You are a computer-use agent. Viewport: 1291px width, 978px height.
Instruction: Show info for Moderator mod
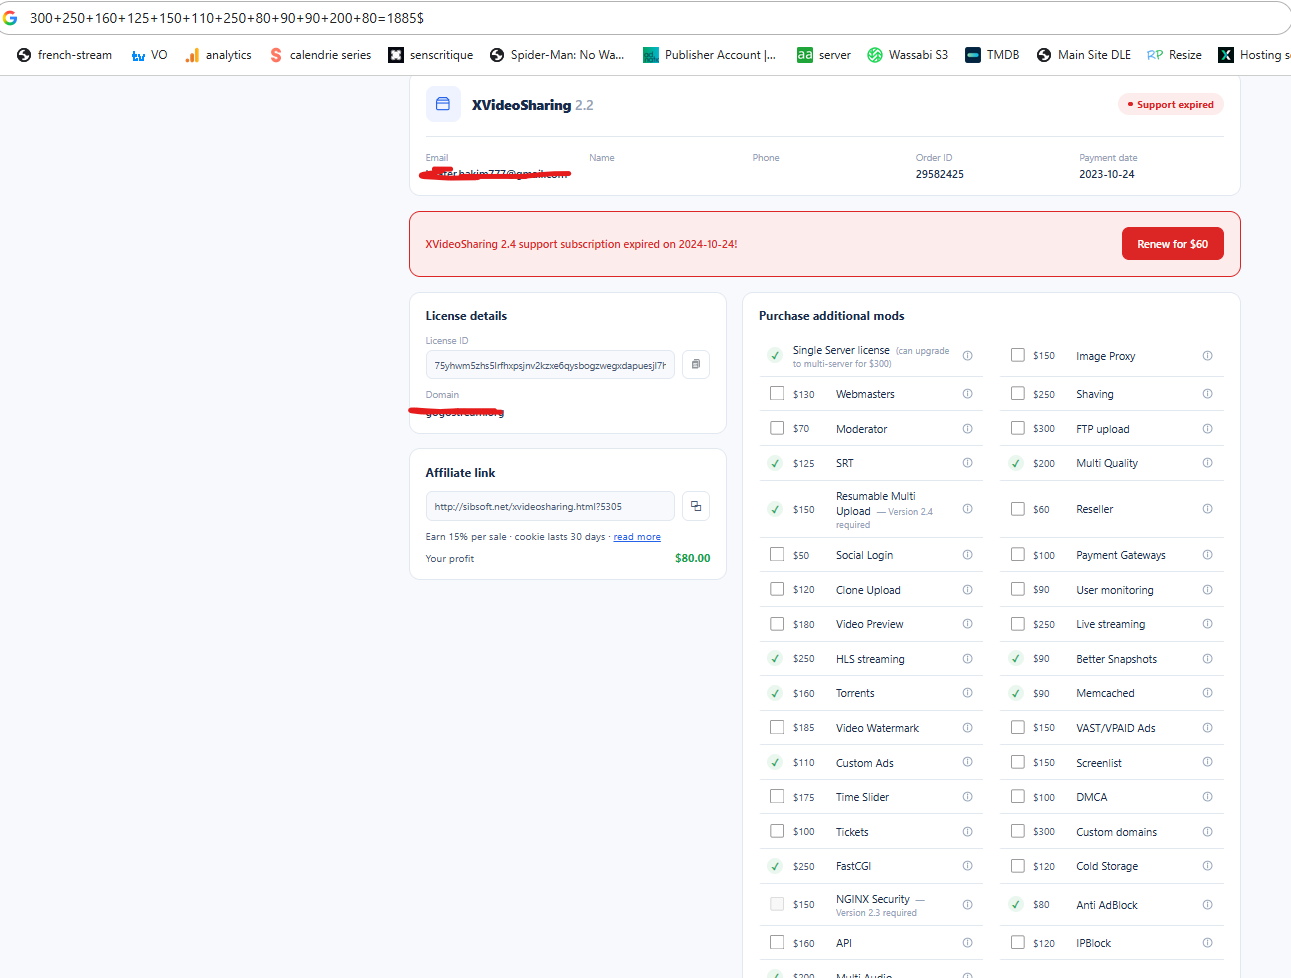967,429
